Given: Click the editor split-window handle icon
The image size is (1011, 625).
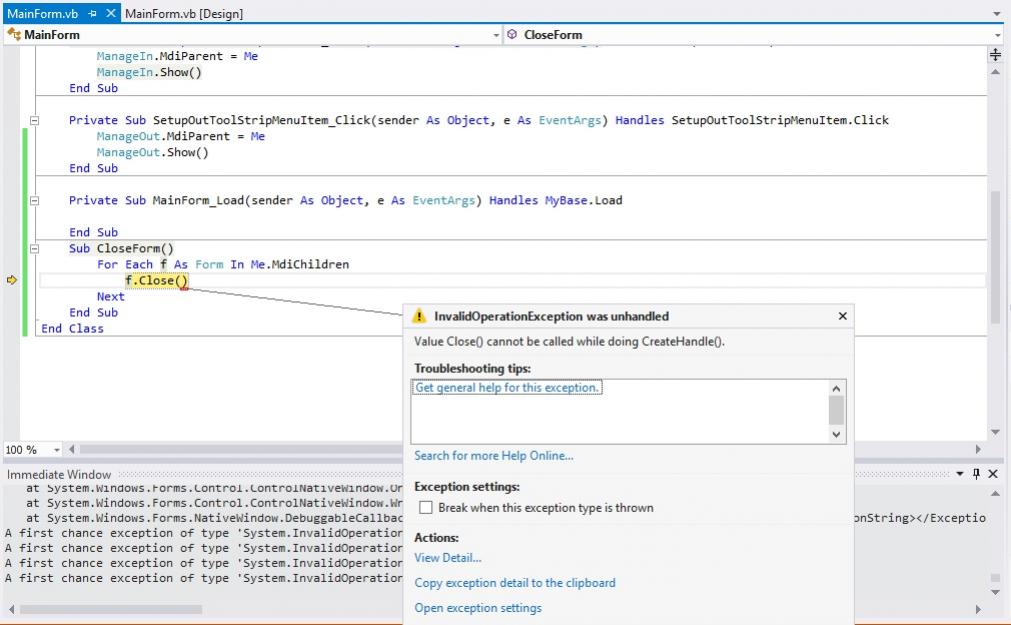Looking at the screenshot, I should (996, 55).
